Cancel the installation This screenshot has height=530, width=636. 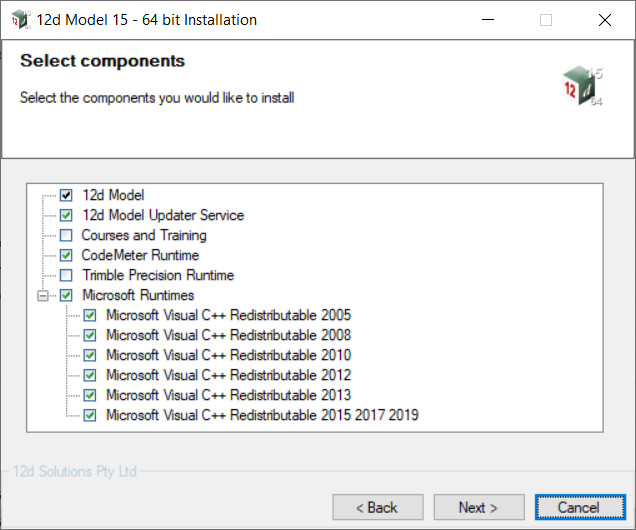click(x=580, y=507)
